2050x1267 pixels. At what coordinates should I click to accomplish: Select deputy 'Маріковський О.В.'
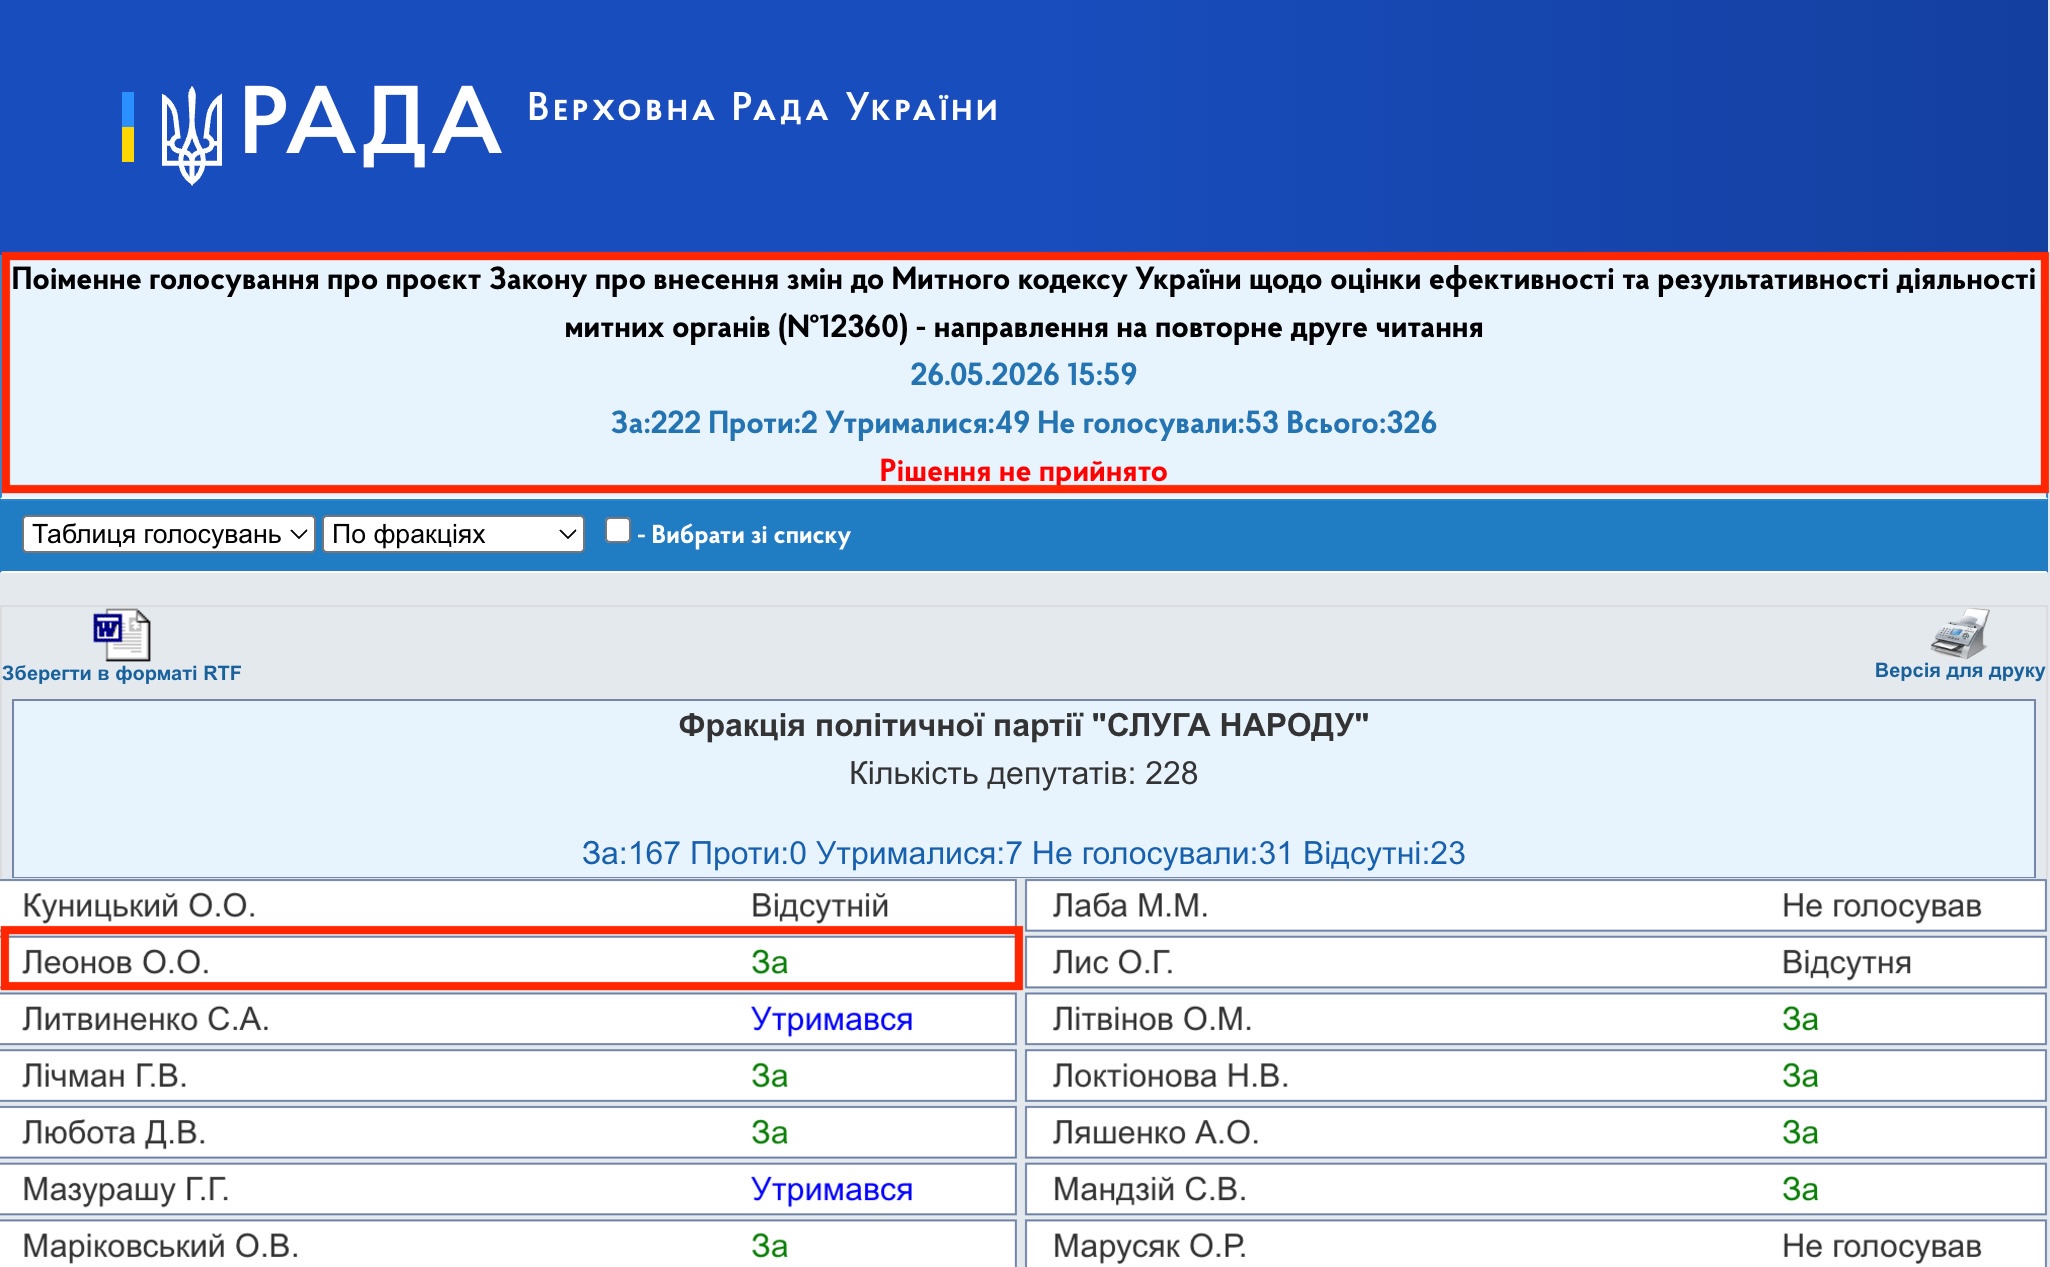(x=160, y=1246)
